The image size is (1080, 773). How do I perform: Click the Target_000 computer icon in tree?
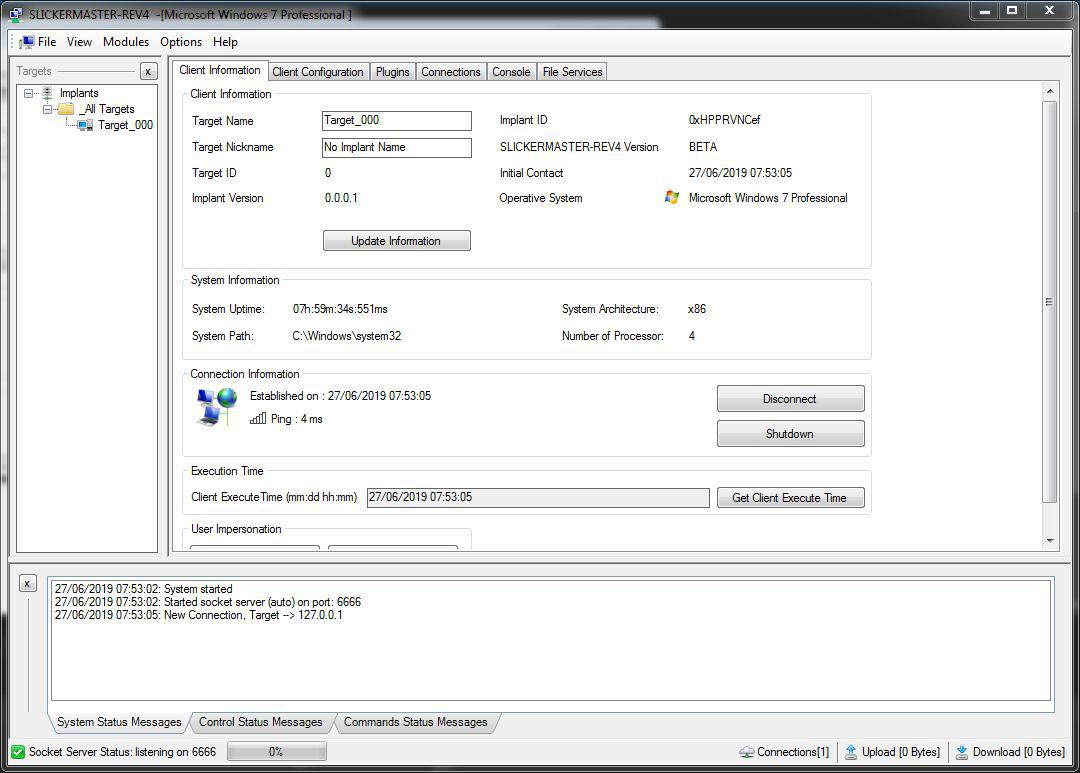[x=85, y=125]
